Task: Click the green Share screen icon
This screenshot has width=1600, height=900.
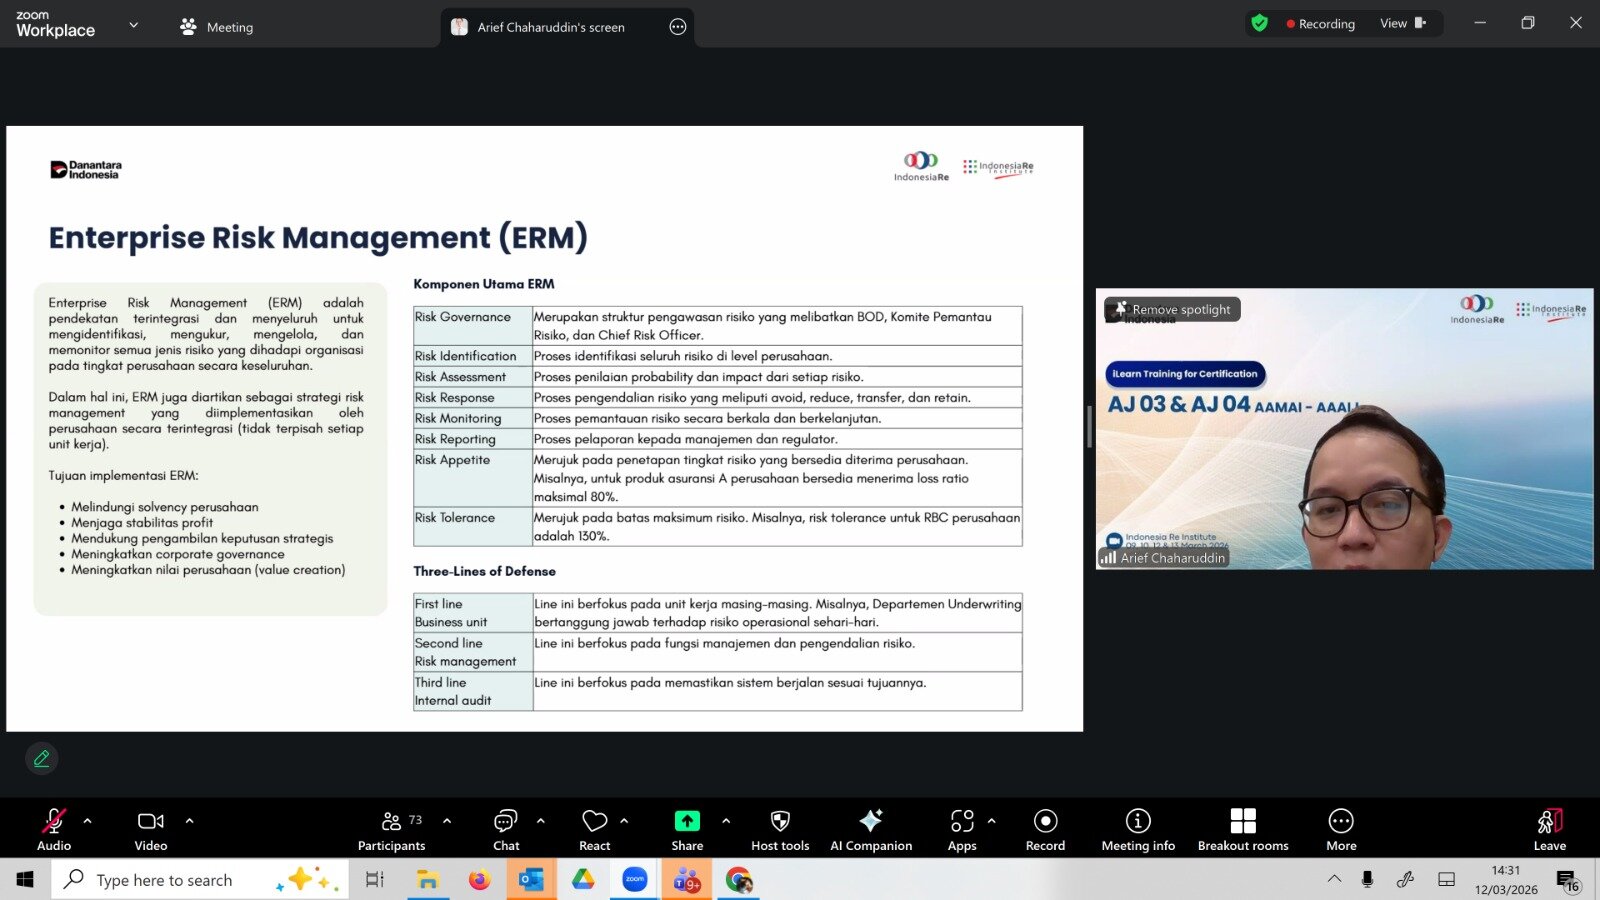Action: click(687, 821)
